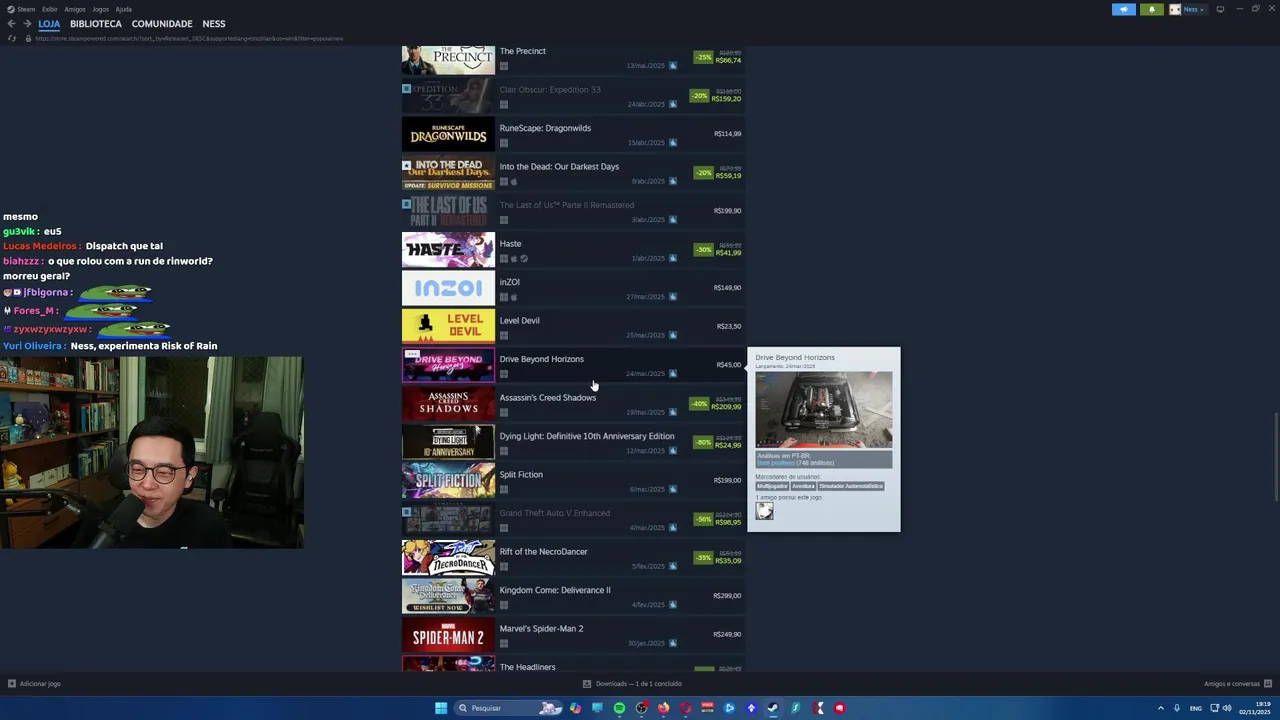This screenshot has width=1280, height=720.
Task: Switch to the BIBLIOTECA tab
Action: click(96, 24)
